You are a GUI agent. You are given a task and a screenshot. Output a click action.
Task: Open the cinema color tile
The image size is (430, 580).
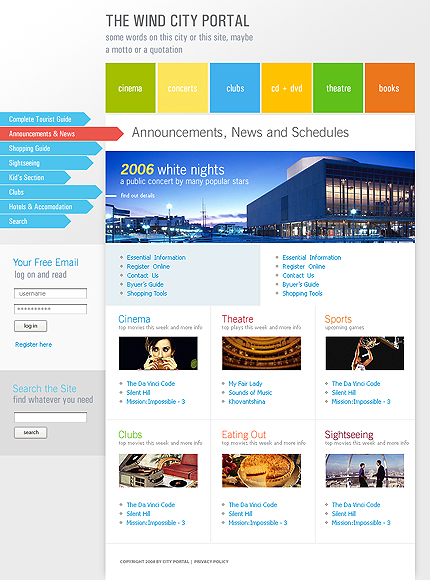130,88
